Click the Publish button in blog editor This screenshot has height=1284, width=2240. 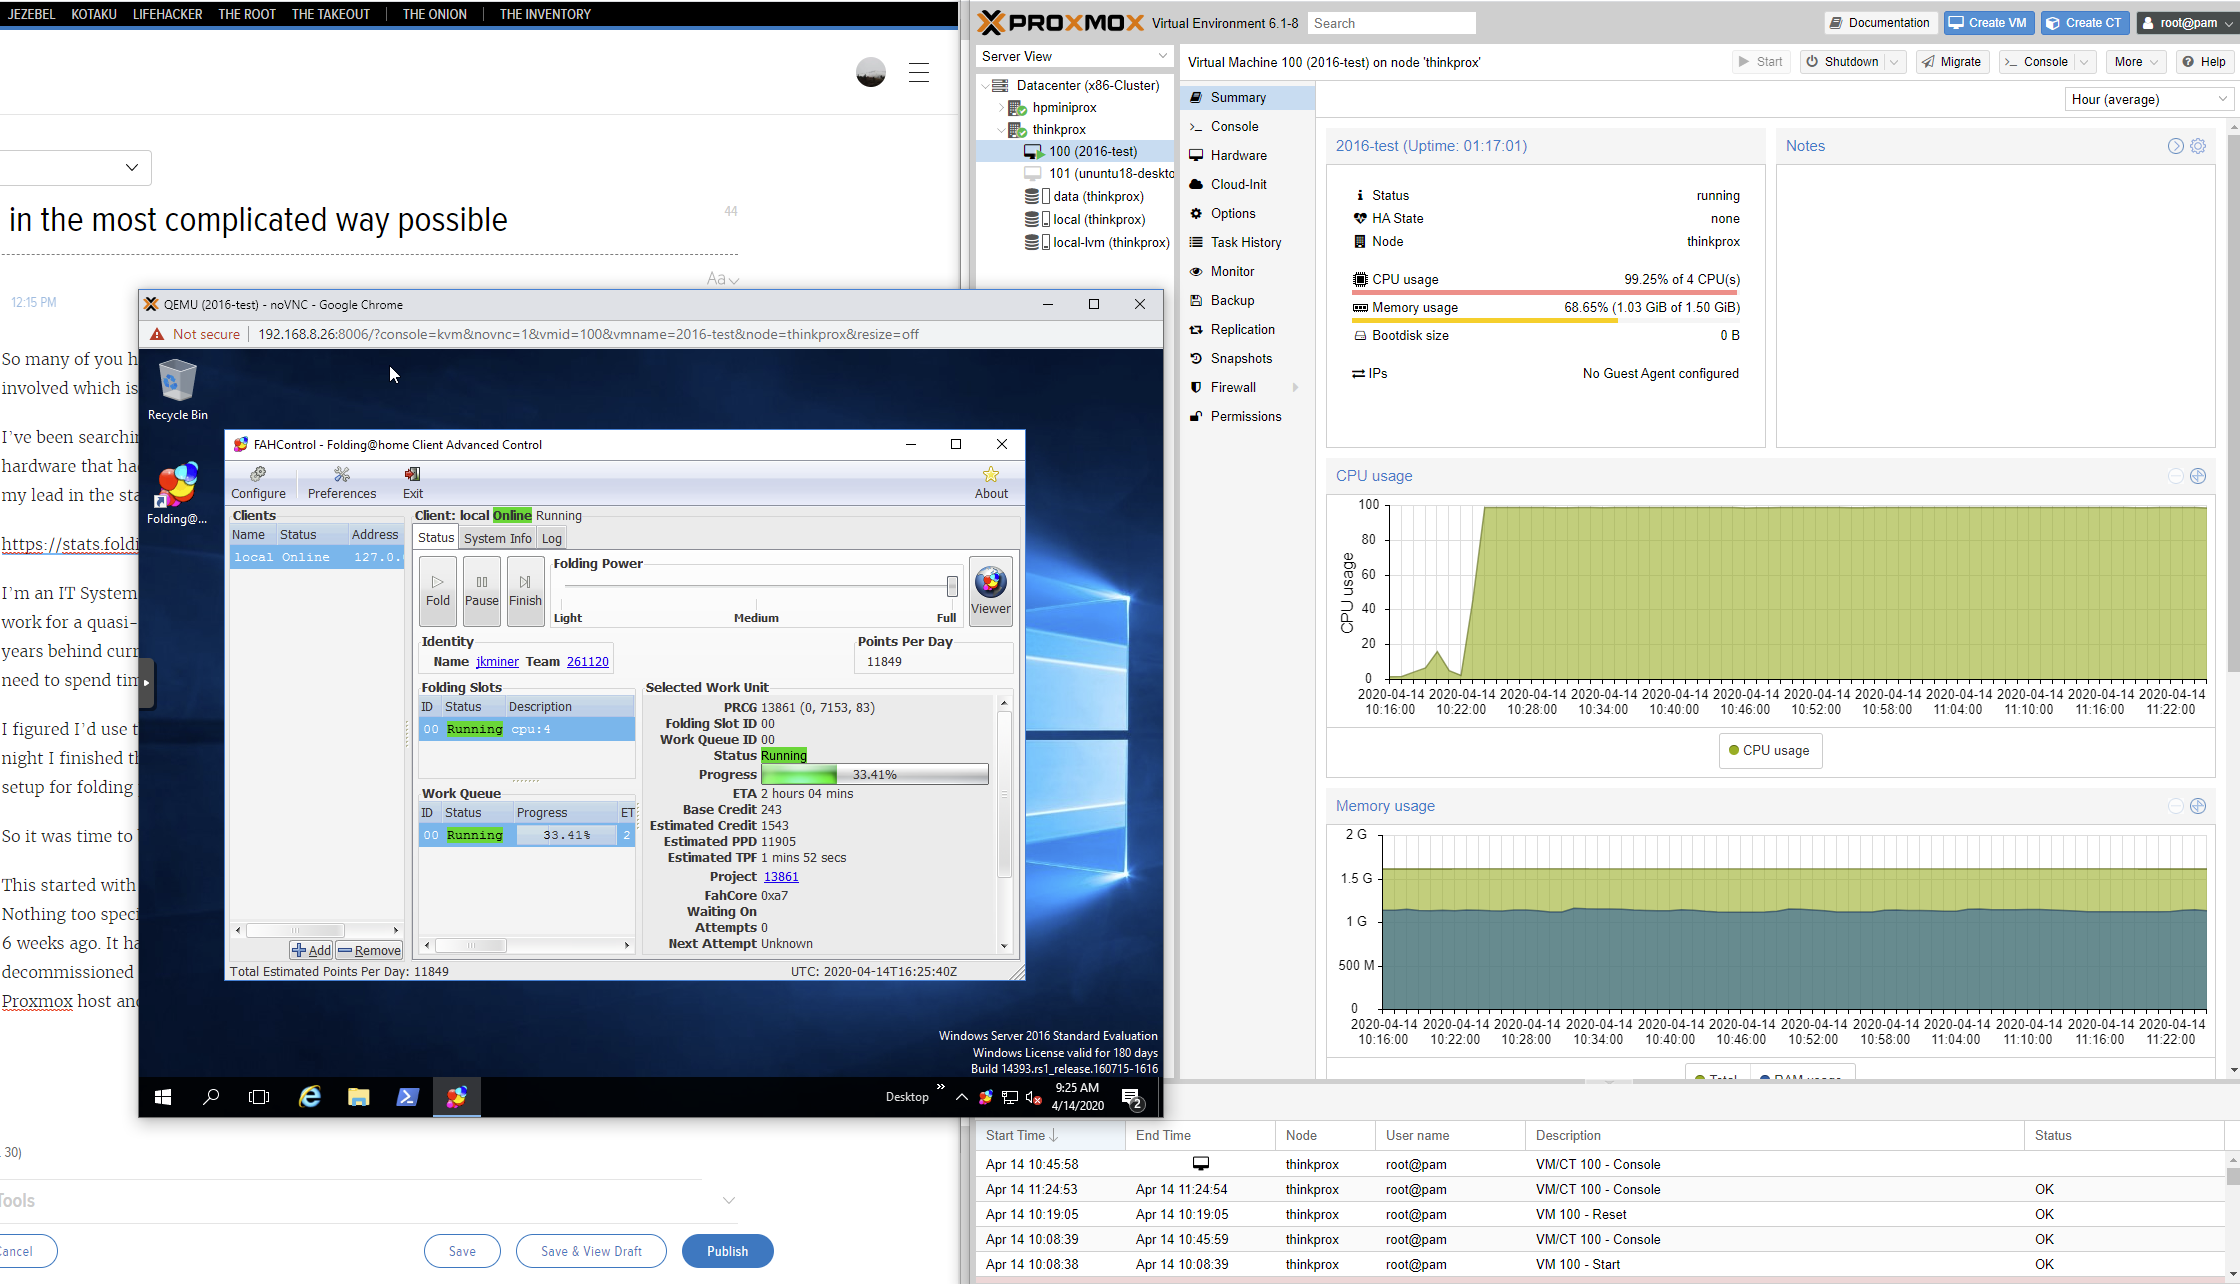727,1251
